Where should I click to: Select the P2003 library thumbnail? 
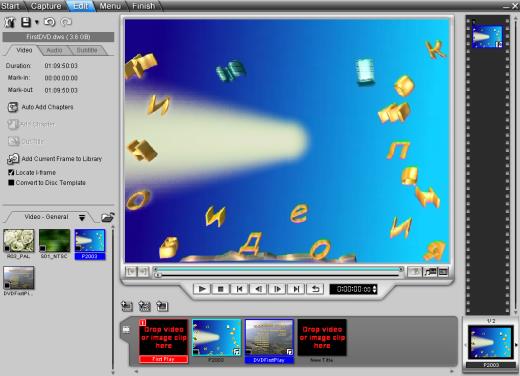[90, 244]
